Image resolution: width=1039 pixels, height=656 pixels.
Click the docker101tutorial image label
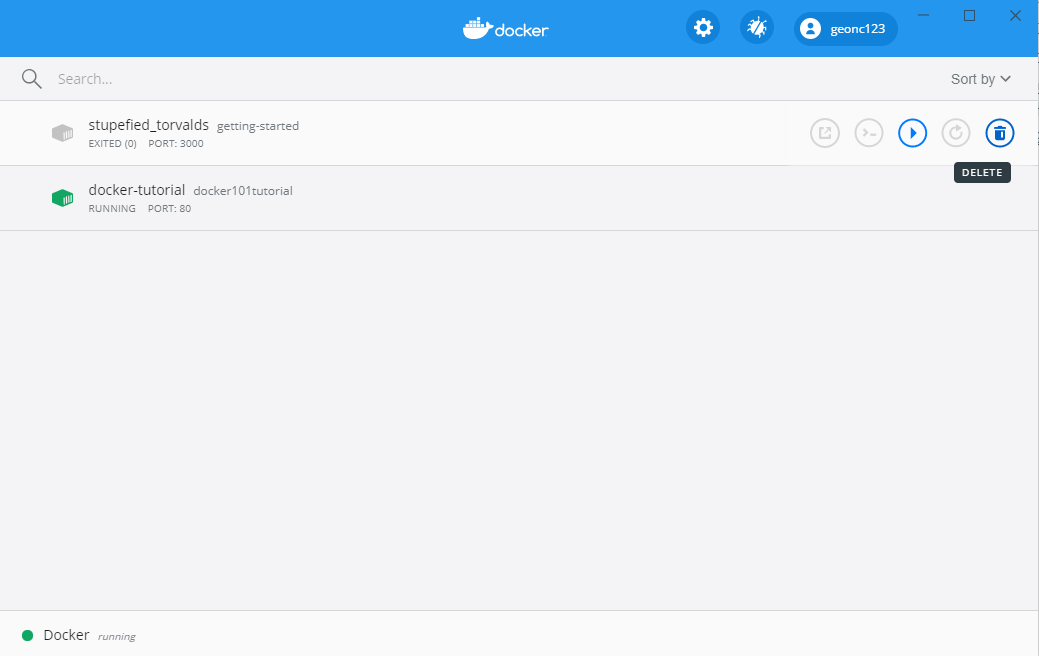[x=243, y=191]
